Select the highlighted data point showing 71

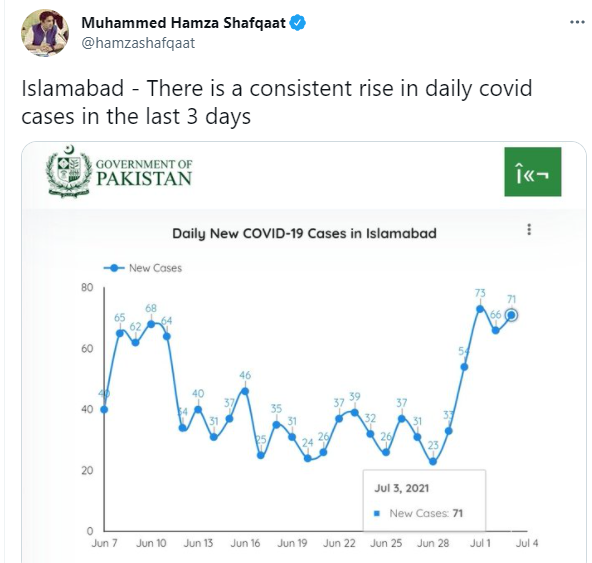[512, 315]
